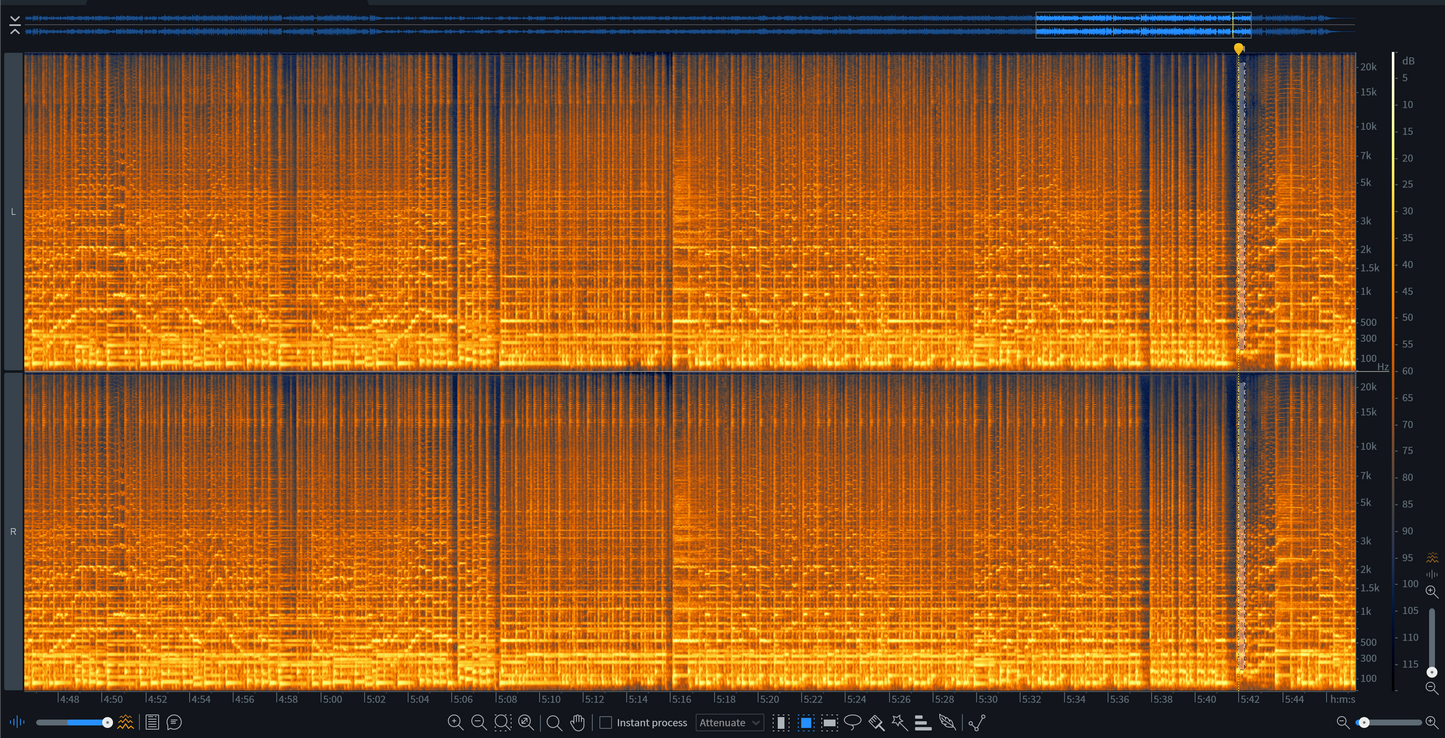The image size is (1445, 738).
Task: Select the Brush selection tool
Action: (877, 722)
